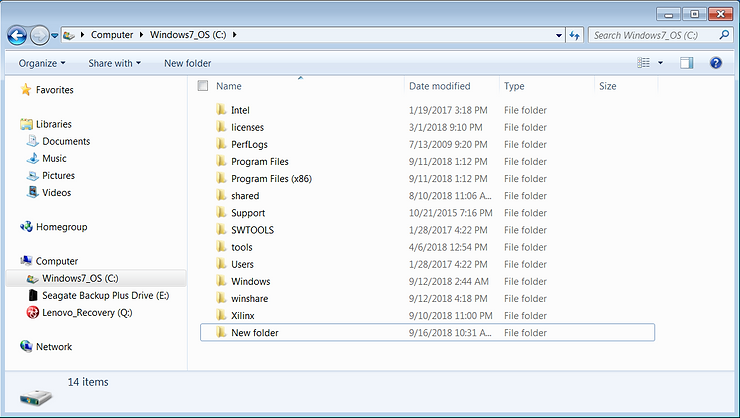The image size is (740, 418).
Task: Expand the arrow before Computer in breadcrumb
Action: (83, 35)
